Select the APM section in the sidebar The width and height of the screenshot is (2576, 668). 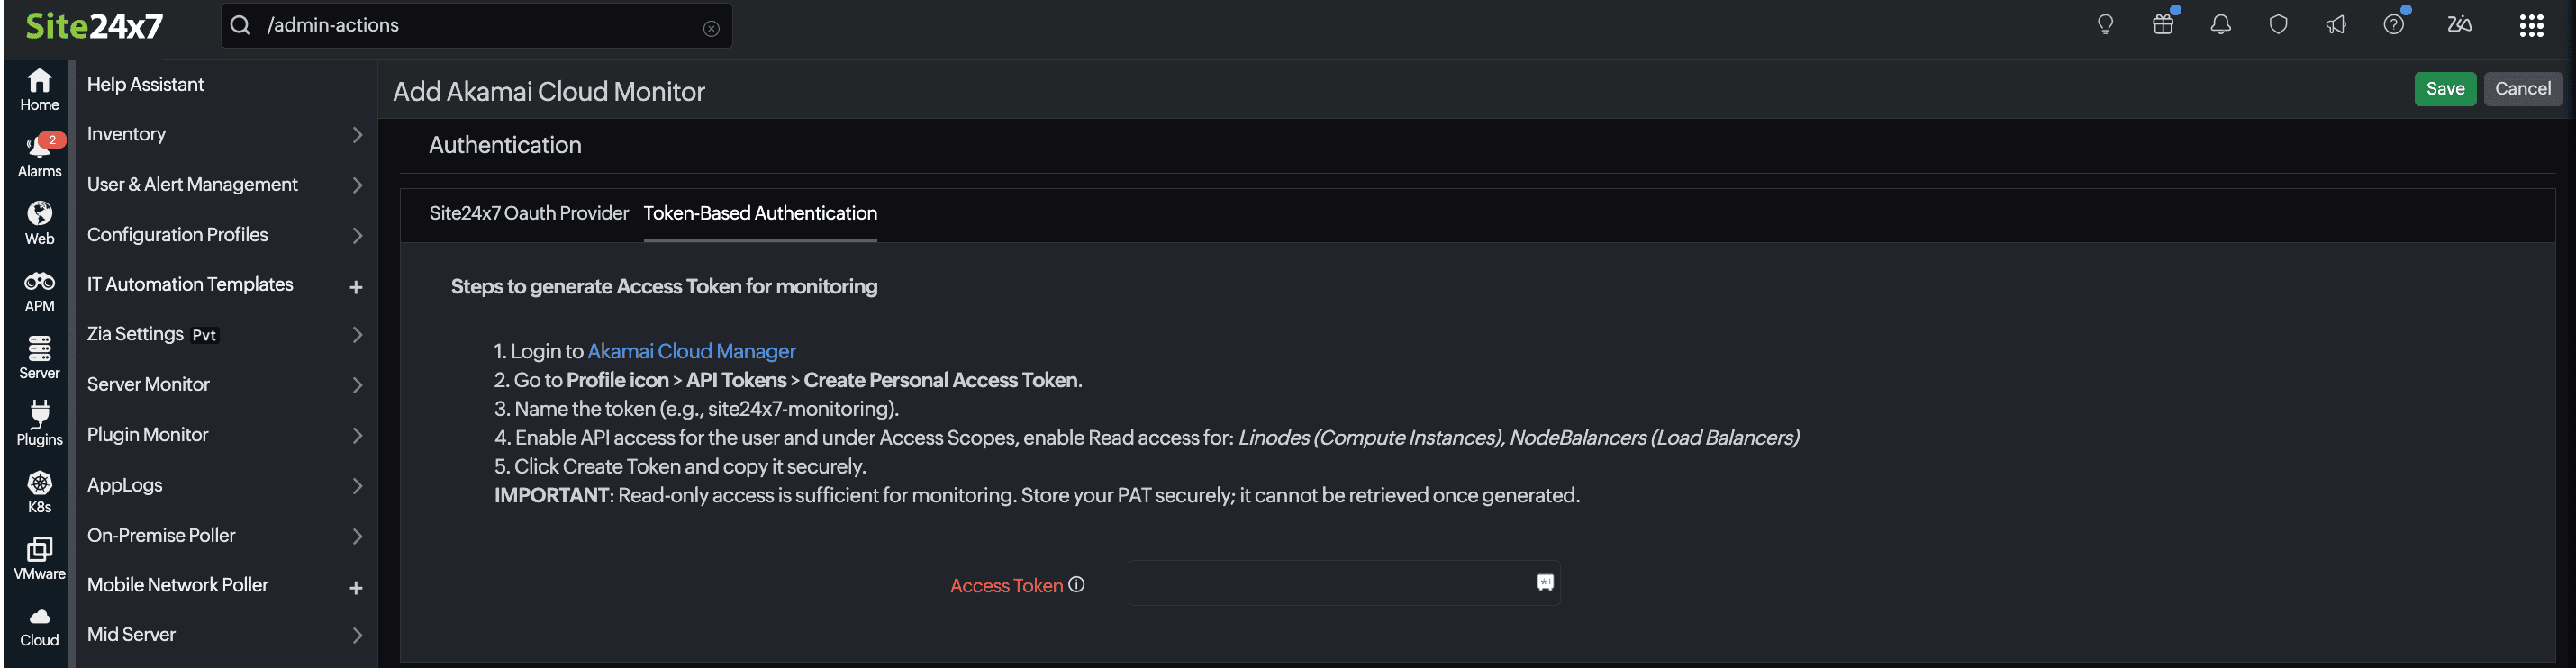[x=39, y=289]
